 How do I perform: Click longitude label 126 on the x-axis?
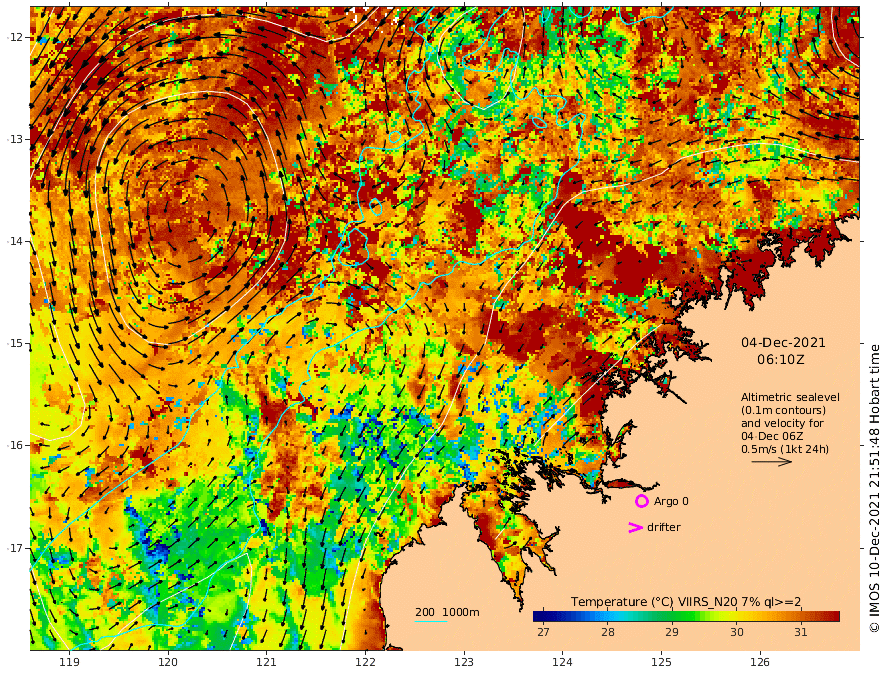pos(760,662)
